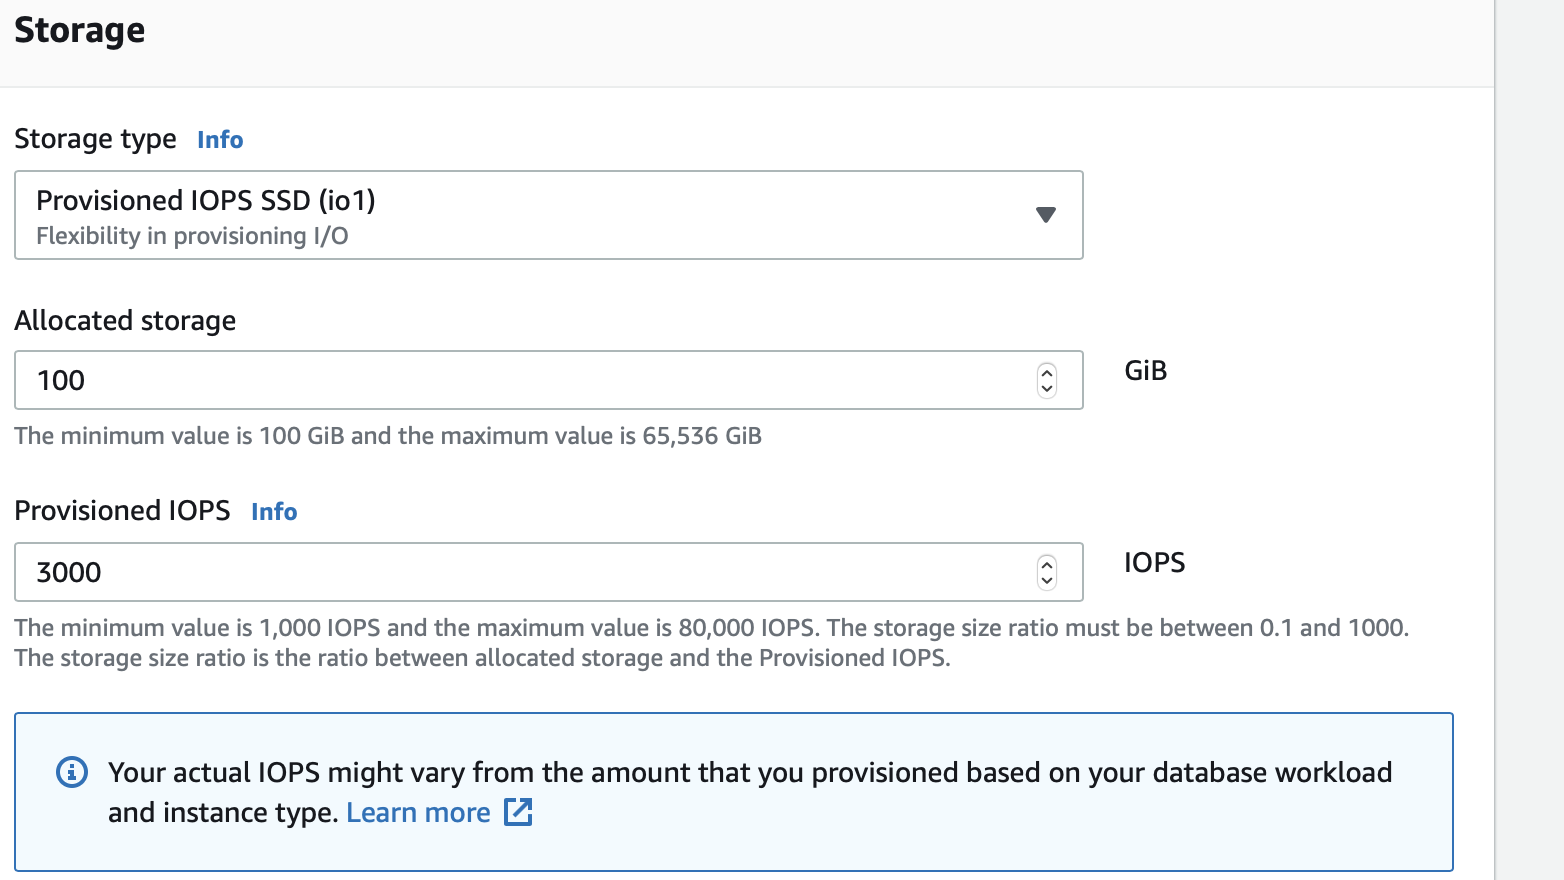This screenshot has height=880, width=1564.
Task: Click the Storage type label text
Action: point(95,139)
